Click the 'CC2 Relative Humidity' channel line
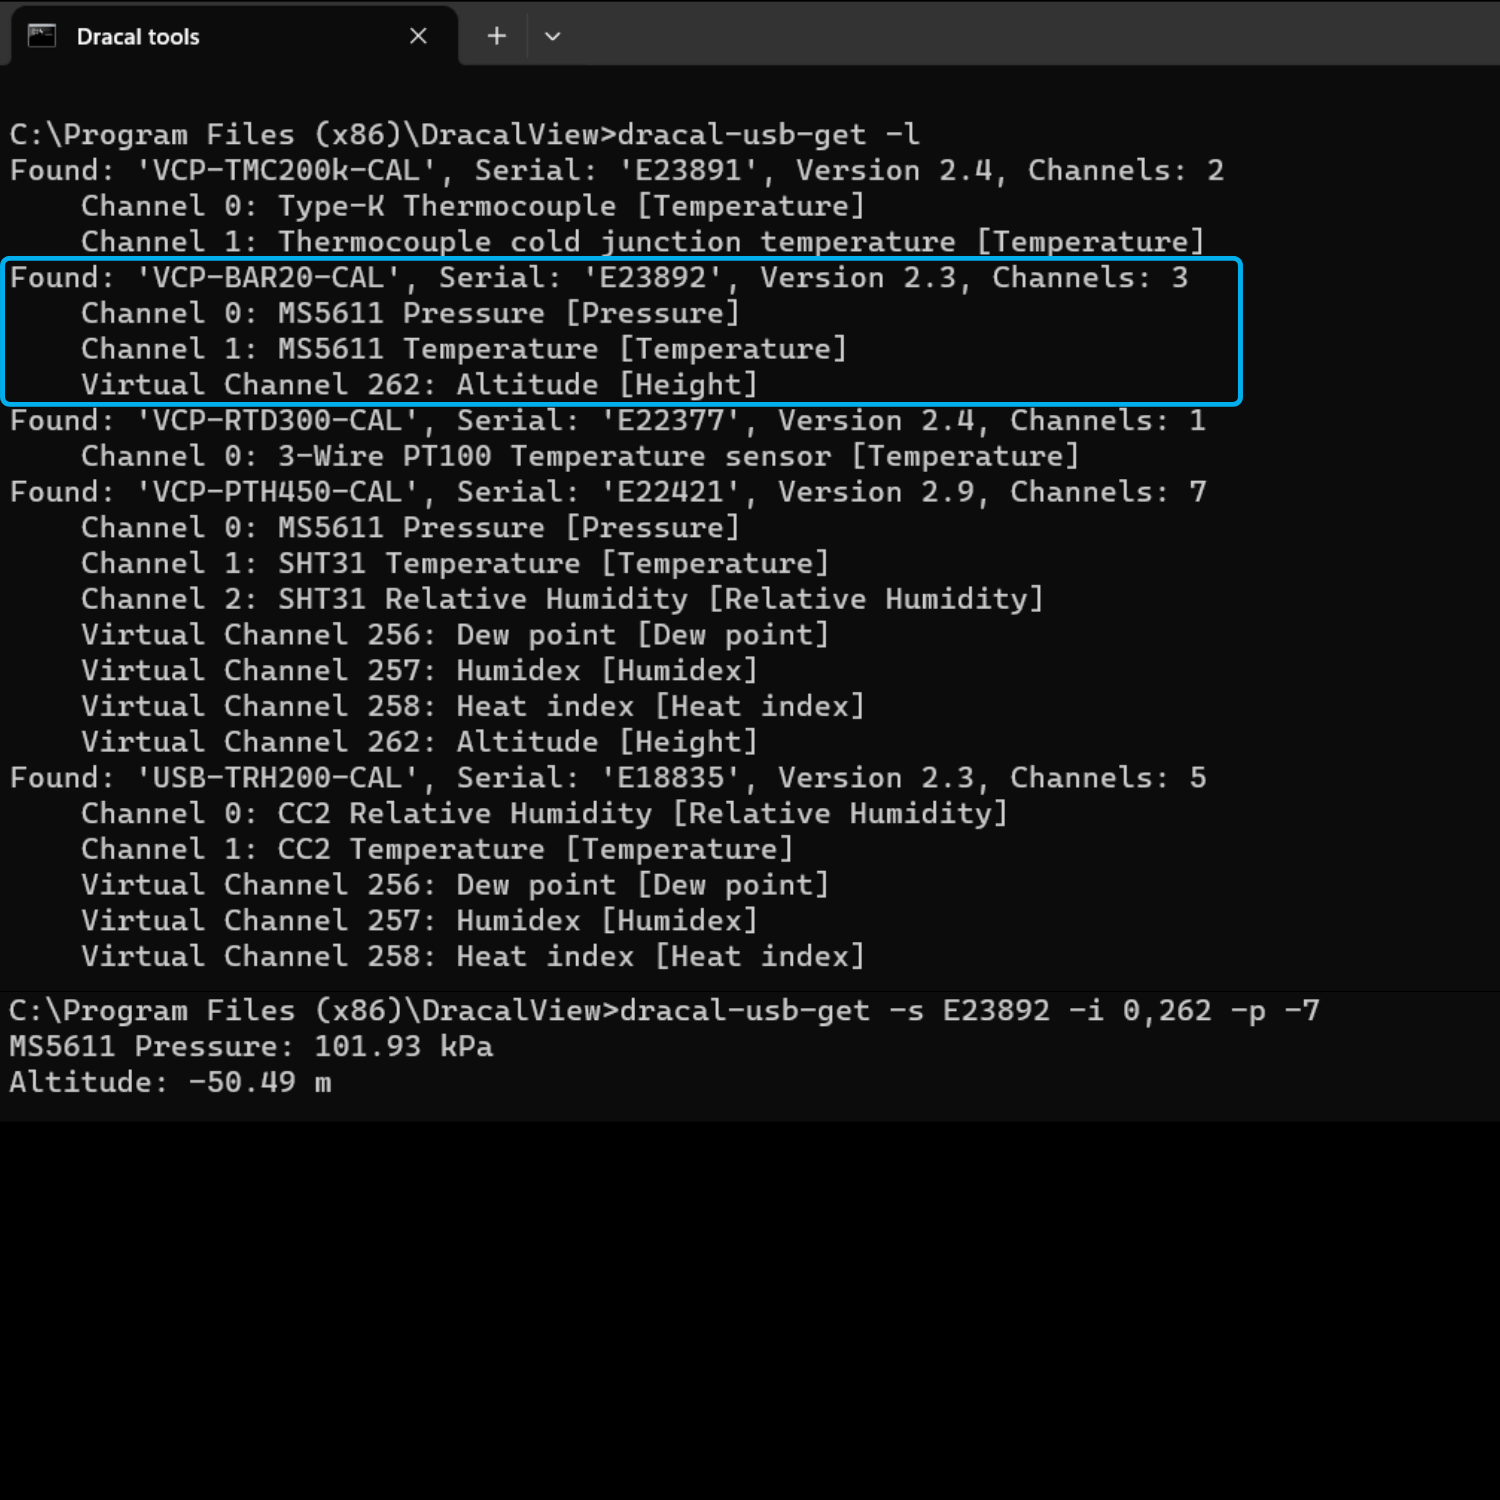 [544, 813]
